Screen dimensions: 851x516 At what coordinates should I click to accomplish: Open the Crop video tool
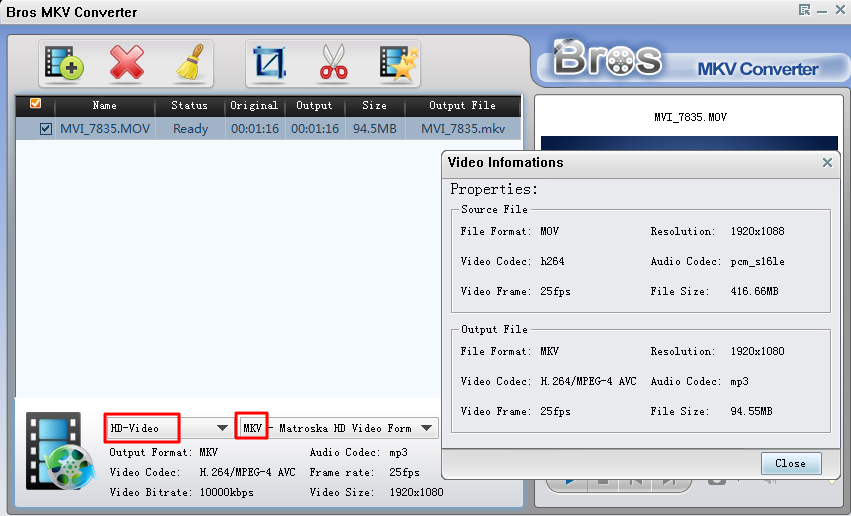[x=269, y=63]
